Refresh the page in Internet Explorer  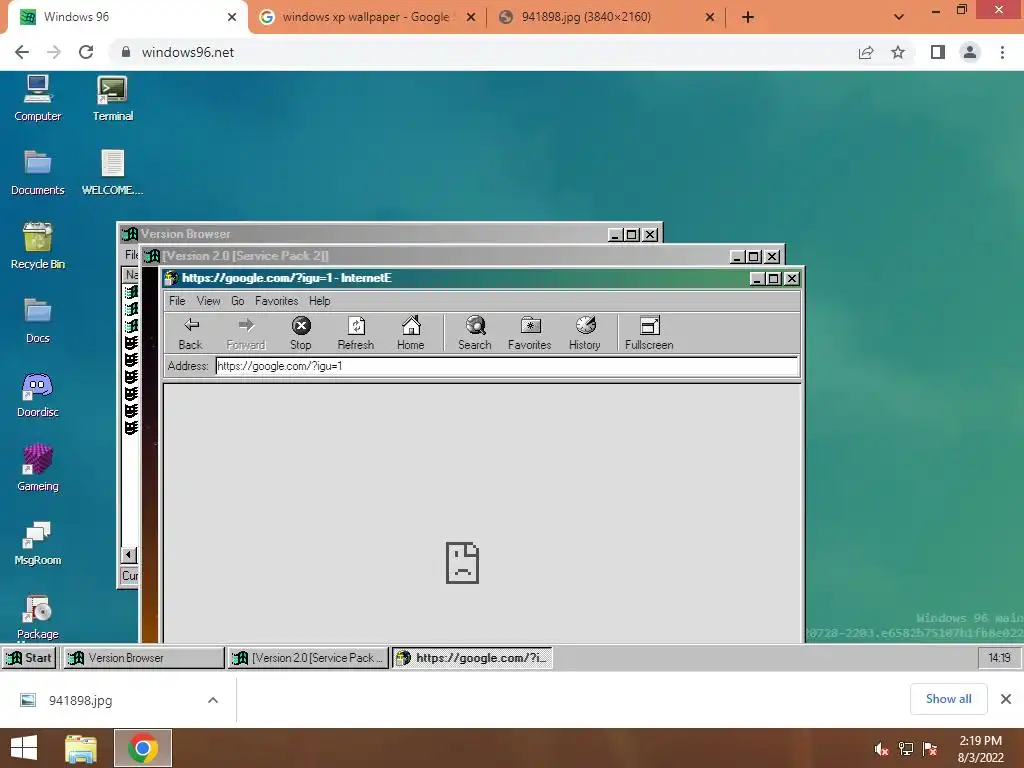pos(356,334)
